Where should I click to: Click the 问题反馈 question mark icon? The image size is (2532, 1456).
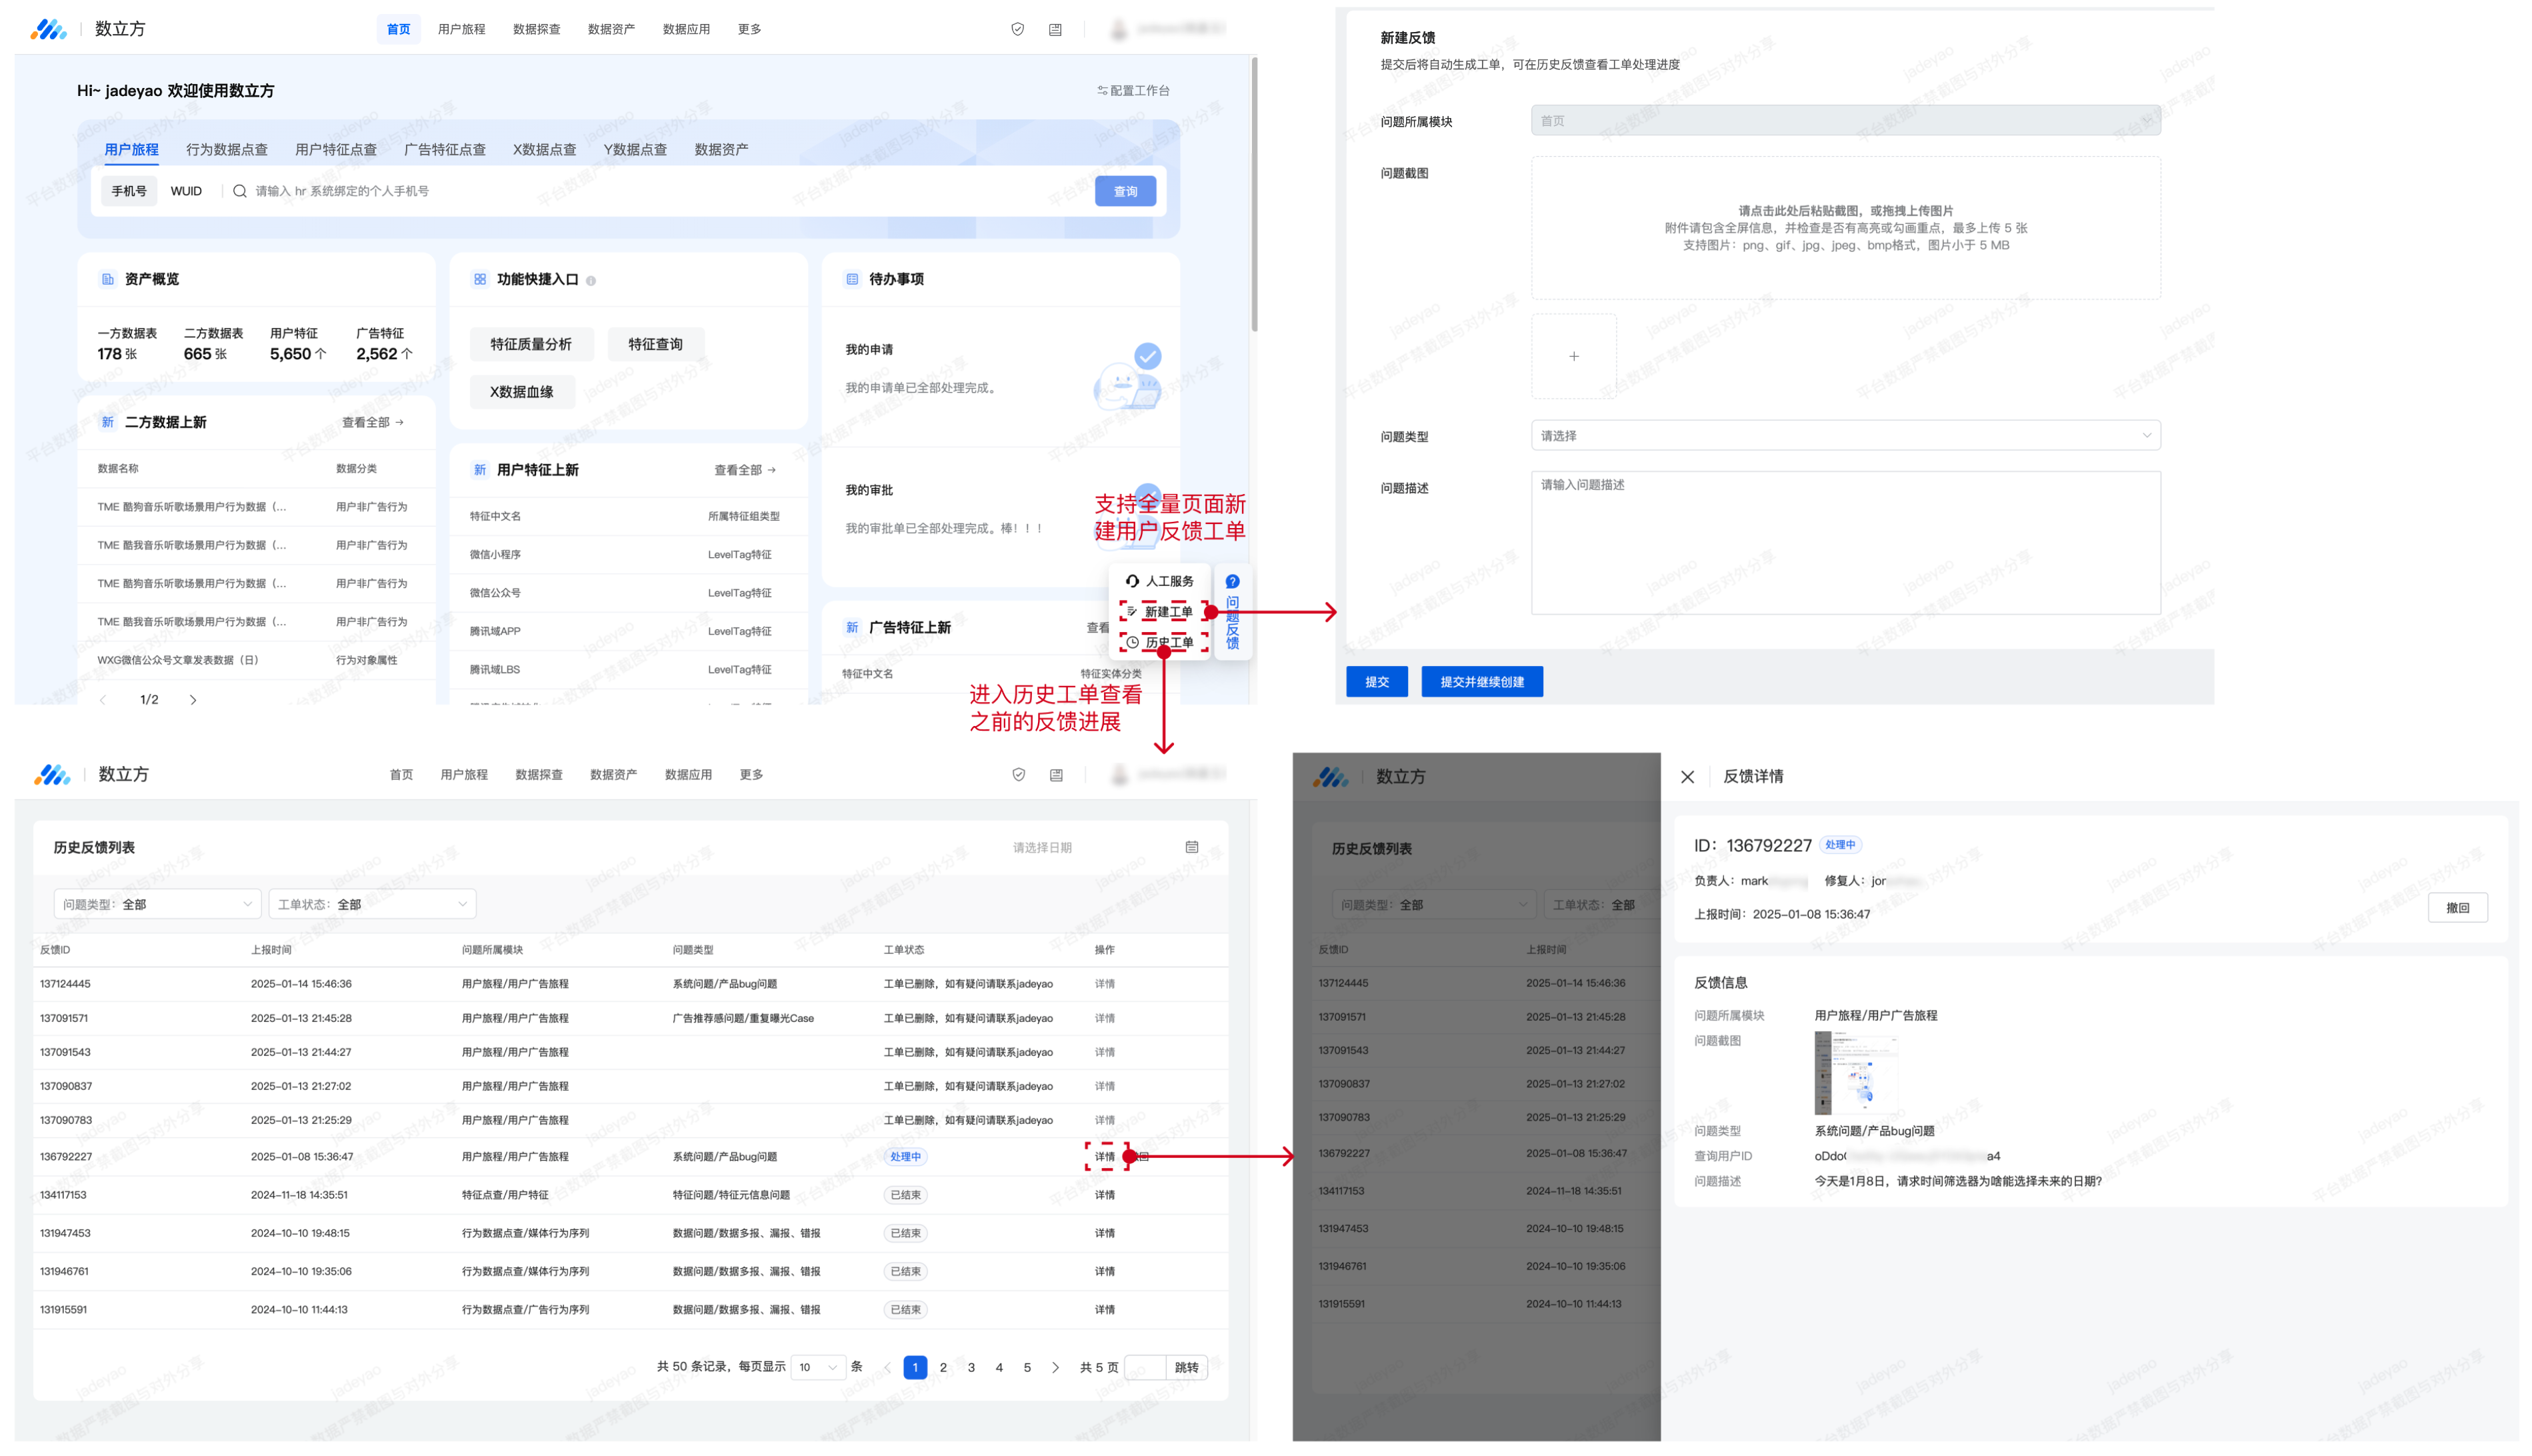tap(1232, 581)
